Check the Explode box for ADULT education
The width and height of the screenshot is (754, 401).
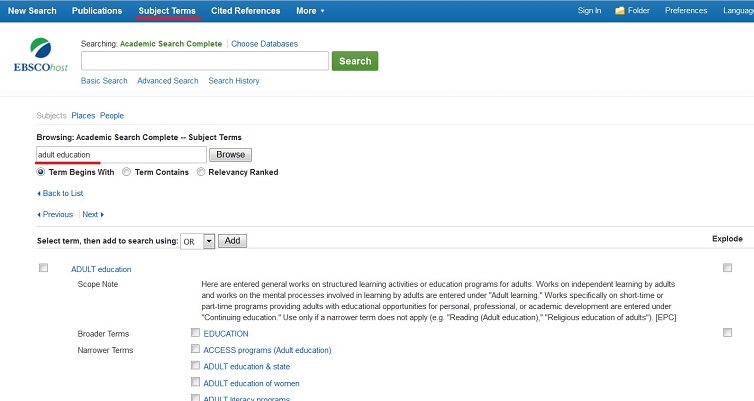click(x=728, y=268)
